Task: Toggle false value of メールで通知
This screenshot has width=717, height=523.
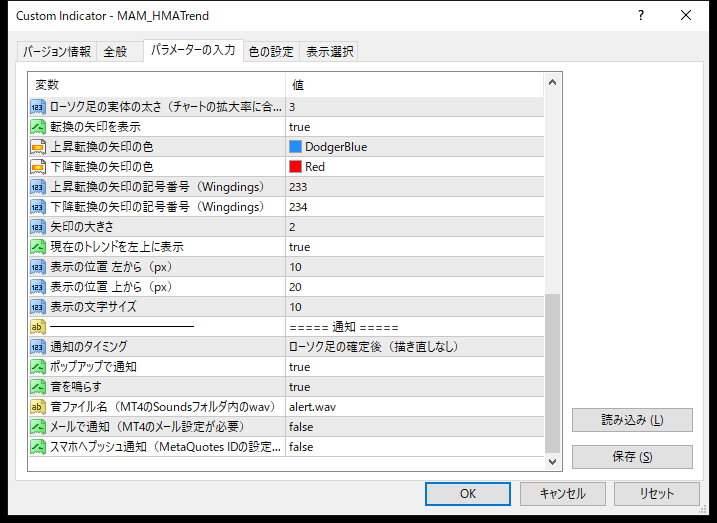Action: pyautogui.click(x=414, y=427)
